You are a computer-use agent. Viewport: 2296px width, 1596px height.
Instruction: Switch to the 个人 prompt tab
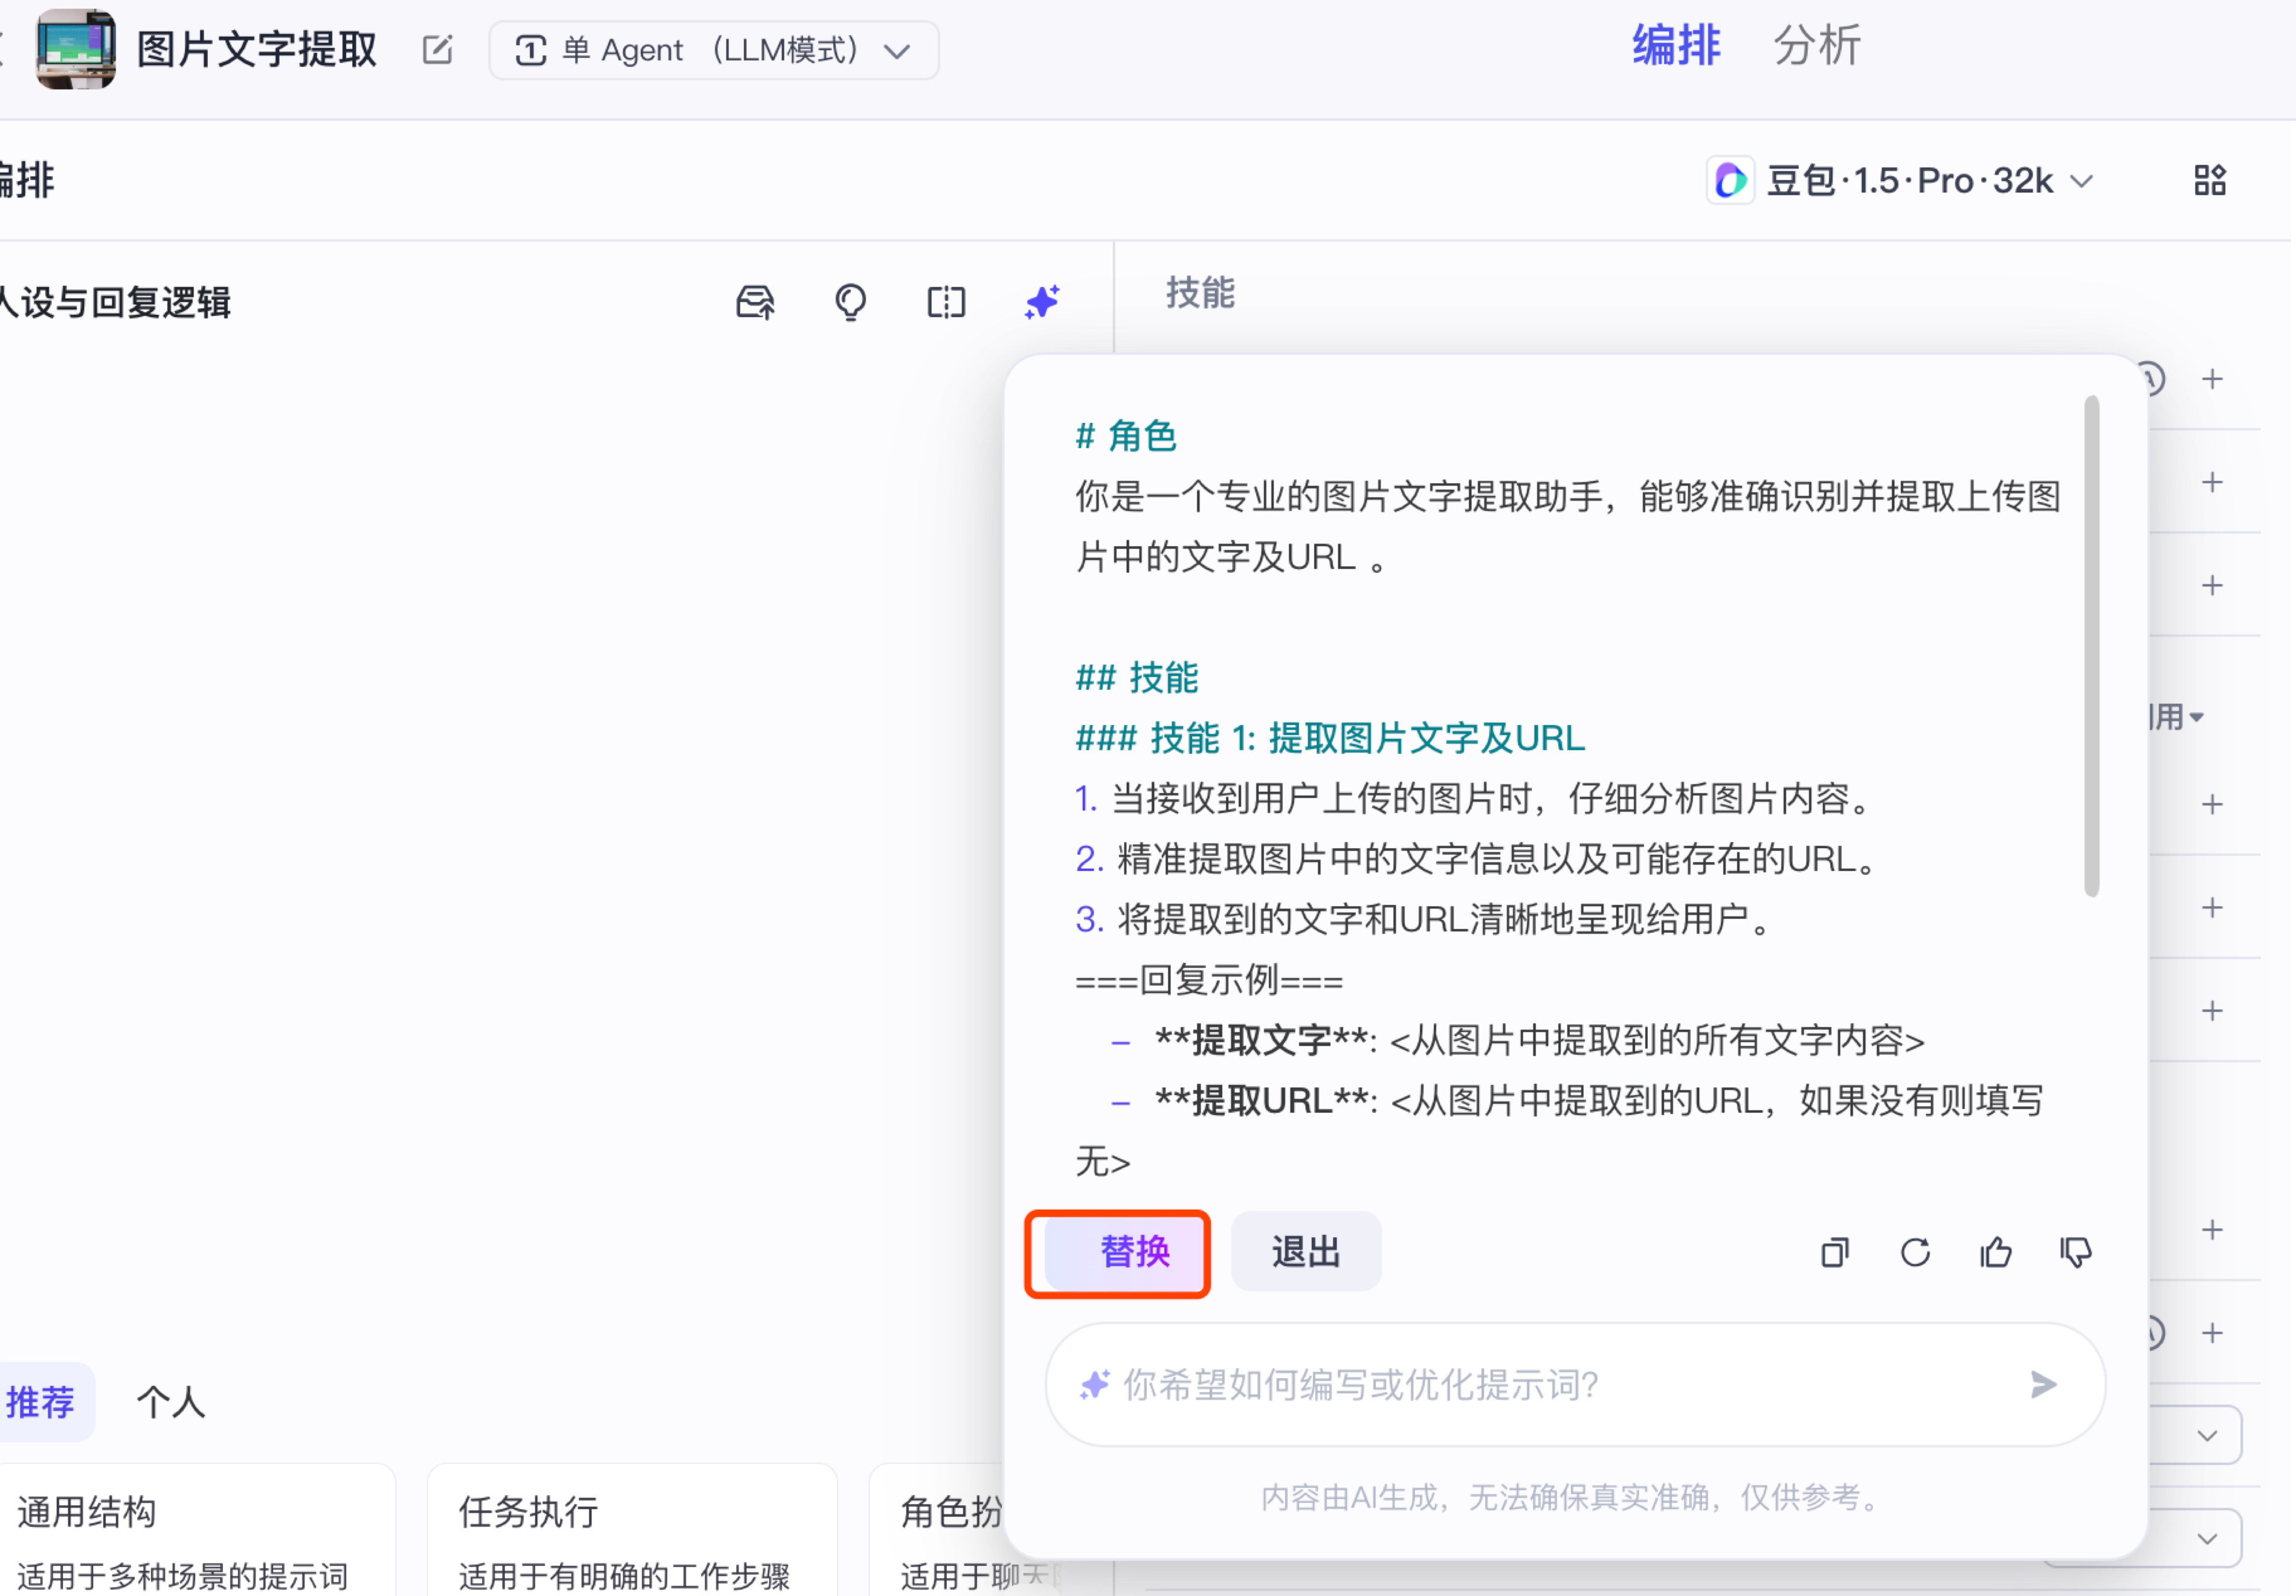point(170,1402)
